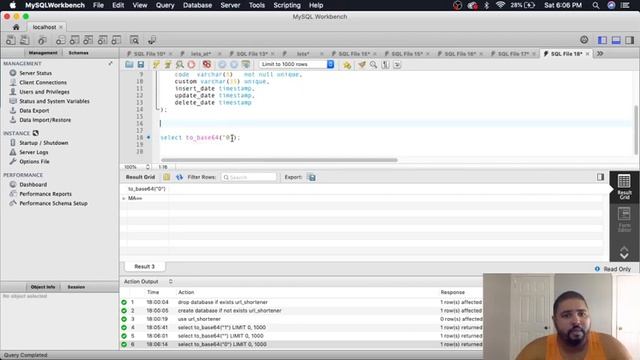Execute the whole script with the lightning icon

(x=156, y=64)
